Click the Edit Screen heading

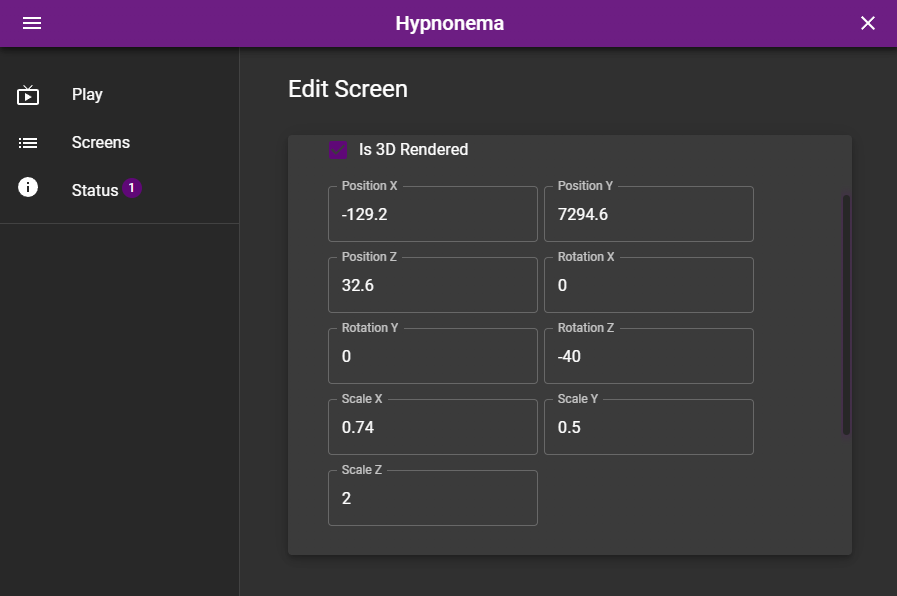point(348,89)
